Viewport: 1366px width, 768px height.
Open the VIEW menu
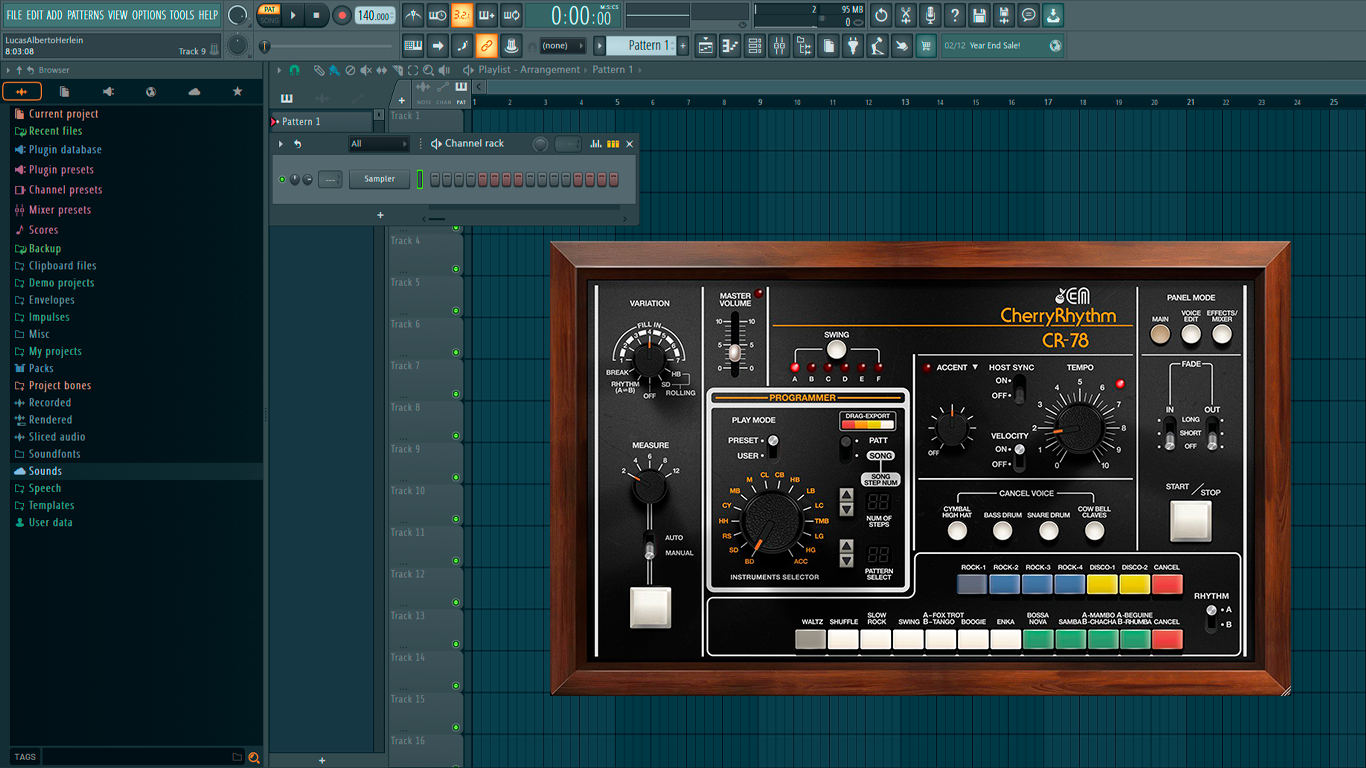118,15
